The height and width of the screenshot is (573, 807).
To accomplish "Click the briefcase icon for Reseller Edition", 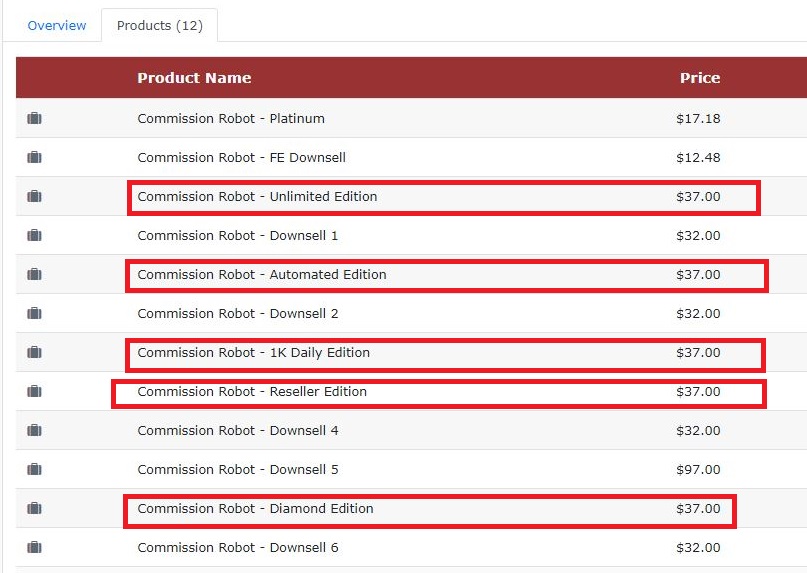I will coord(34,391).
